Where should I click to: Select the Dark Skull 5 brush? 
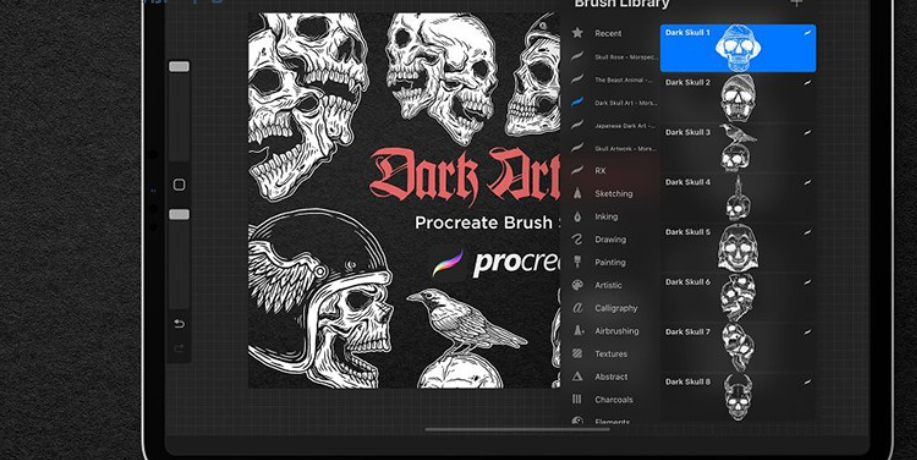[738, 248]
